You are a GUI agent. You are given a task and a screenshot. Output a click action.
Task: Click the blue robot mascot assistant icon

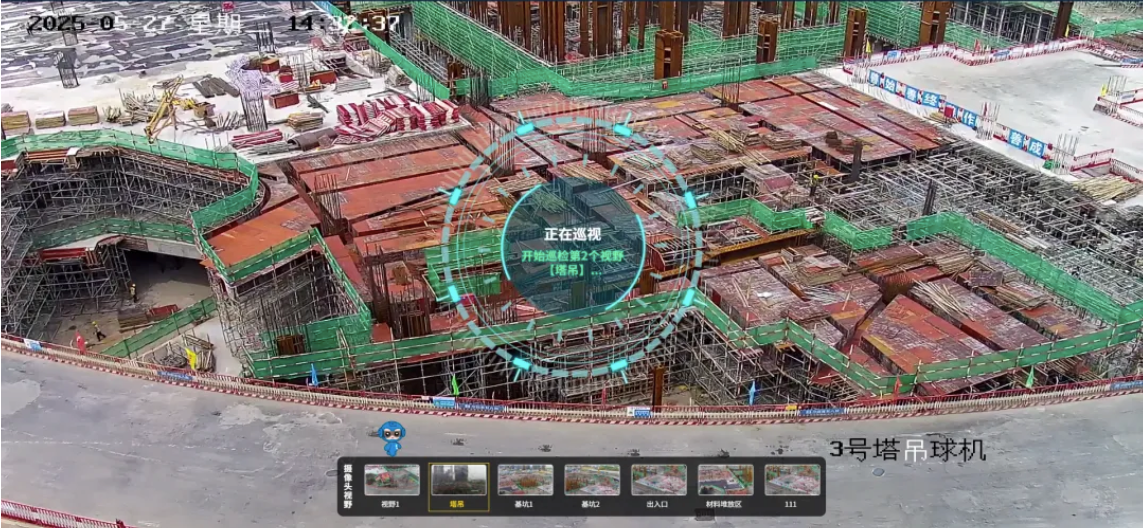[392, 438]
